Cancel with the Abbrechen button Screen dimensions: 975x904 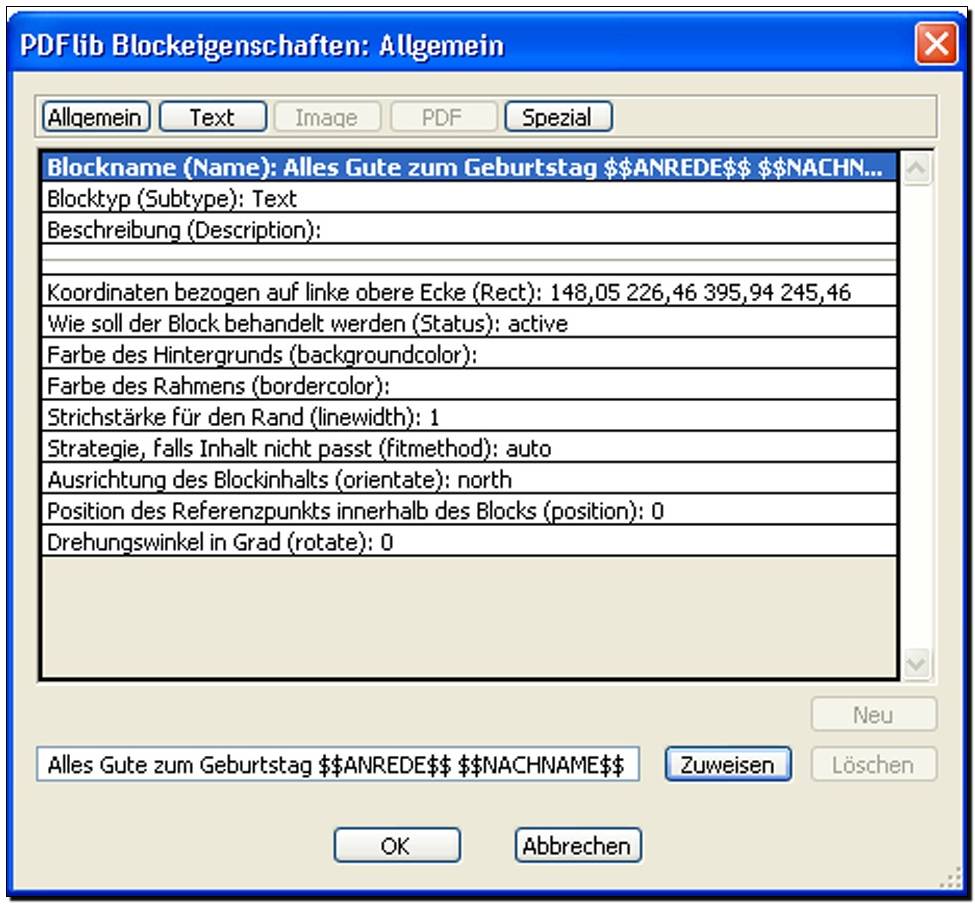[x=578, y=845]
